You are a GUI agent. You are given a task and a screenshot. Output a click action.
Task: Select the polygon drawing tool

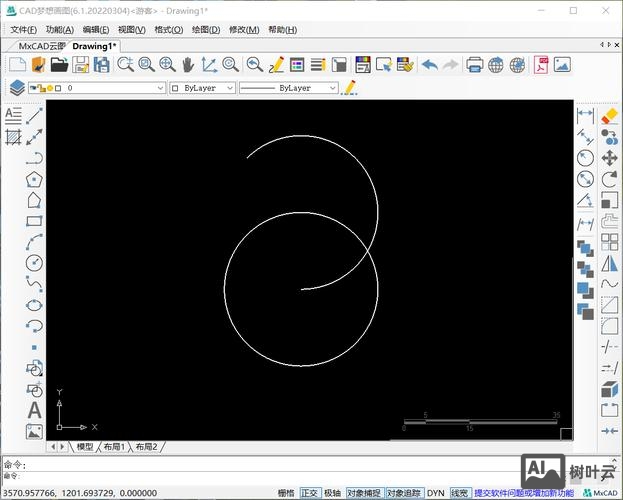click(34, 179)
